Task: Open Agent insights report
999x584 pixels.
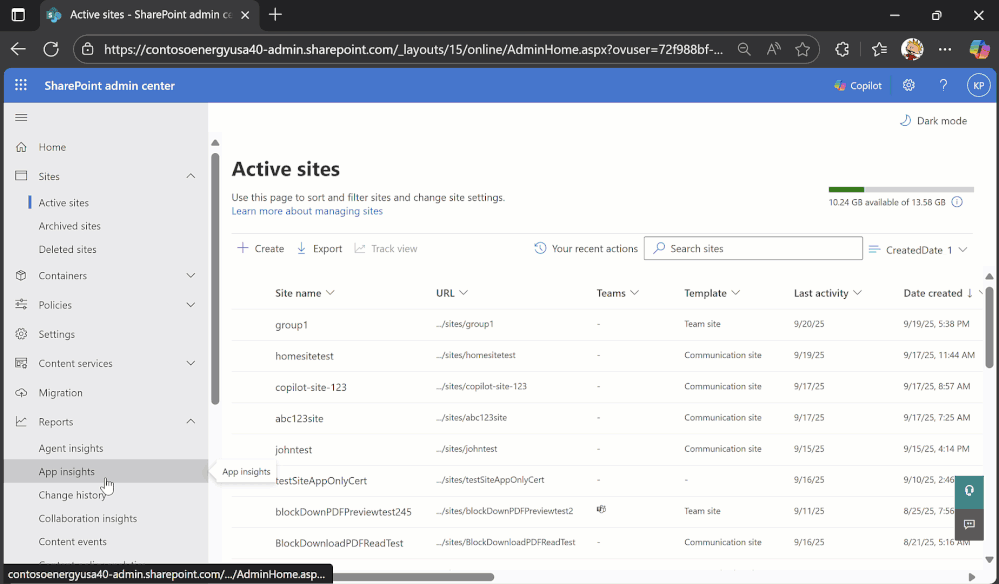Action: coord(71,448)
